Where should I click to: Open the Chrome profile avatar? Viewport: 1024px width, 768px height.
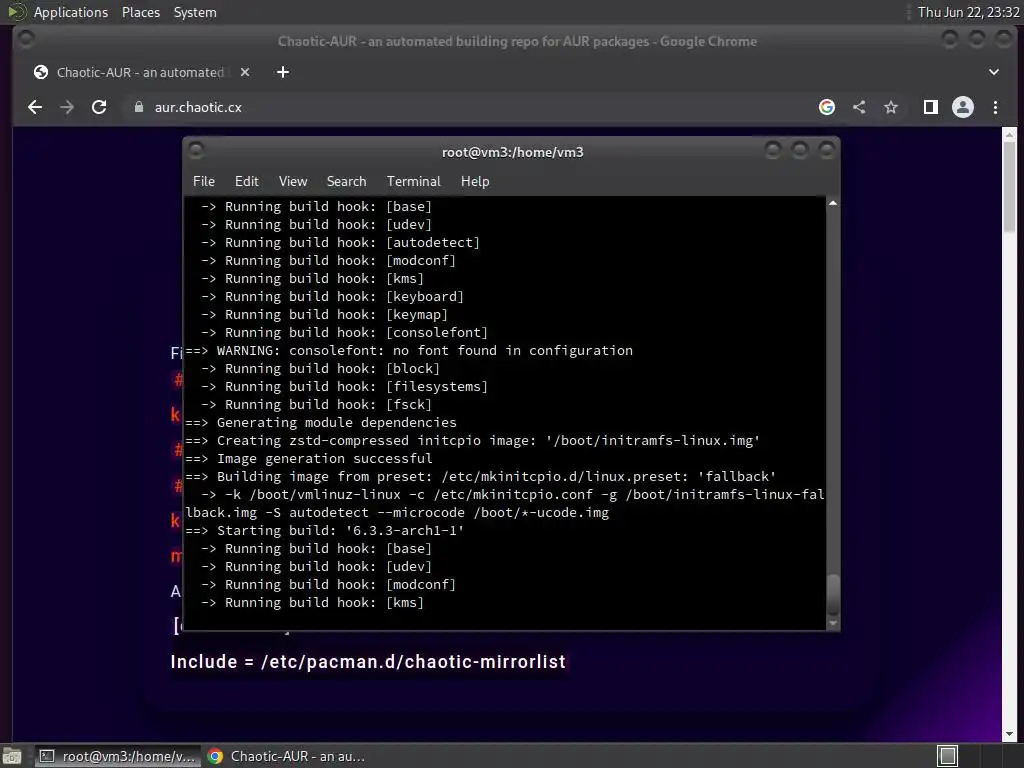963,107
